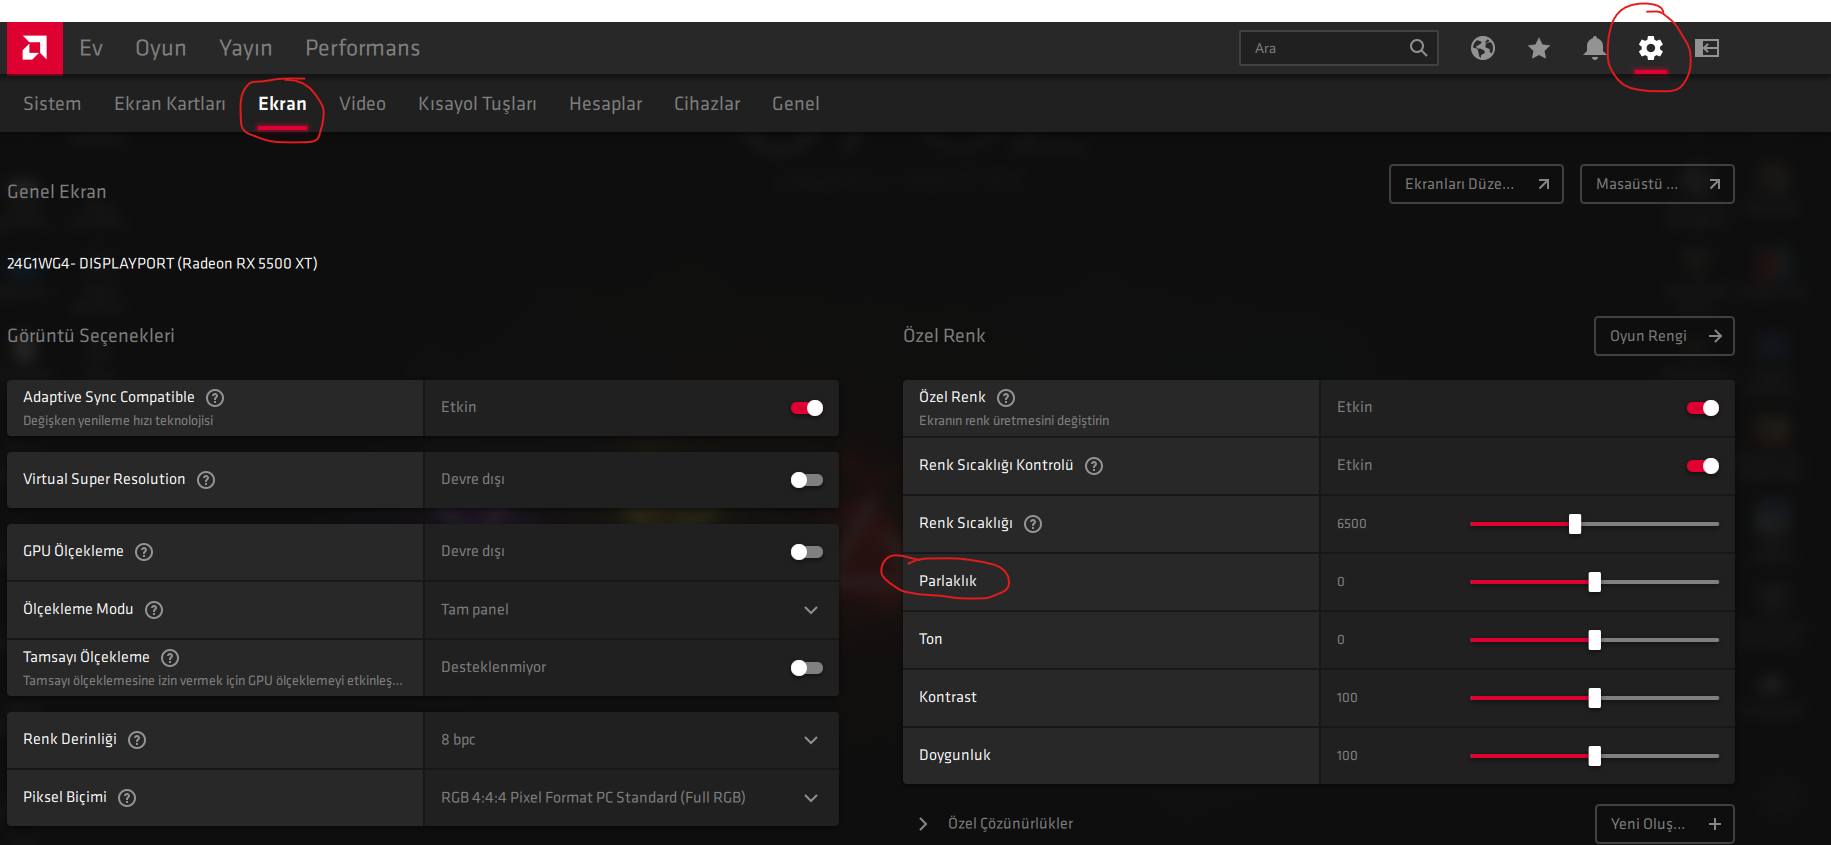
Task: Open the Ölçekleme Modu dropdown
Action: 630,610
